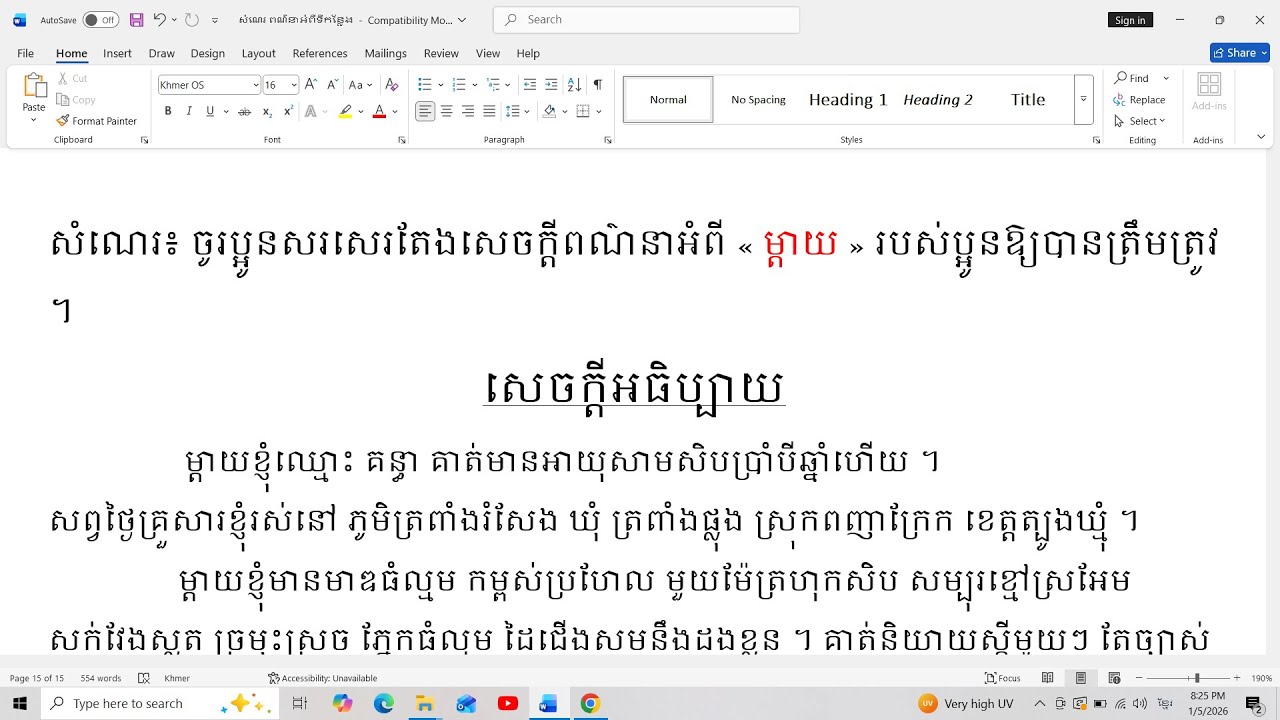Open YouTube icon on taskbar
Screen dimensions: 1280x720
(508, 704)
